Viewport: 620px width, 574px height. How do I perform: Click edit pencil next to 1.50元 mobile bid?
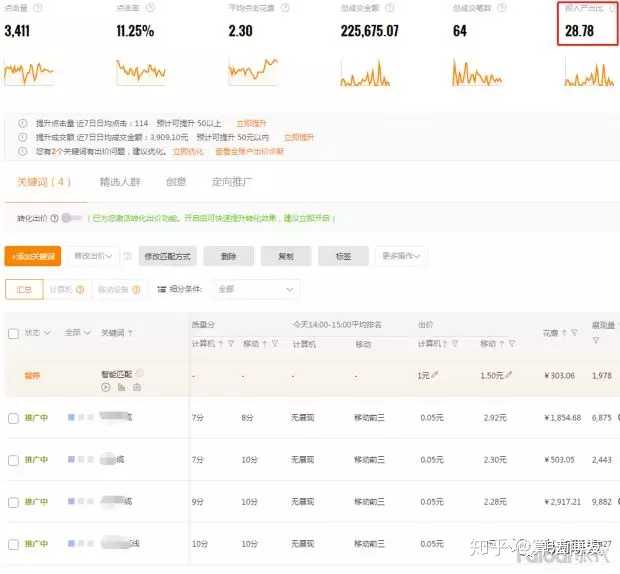pyautogui.click(x=509, y=375)
